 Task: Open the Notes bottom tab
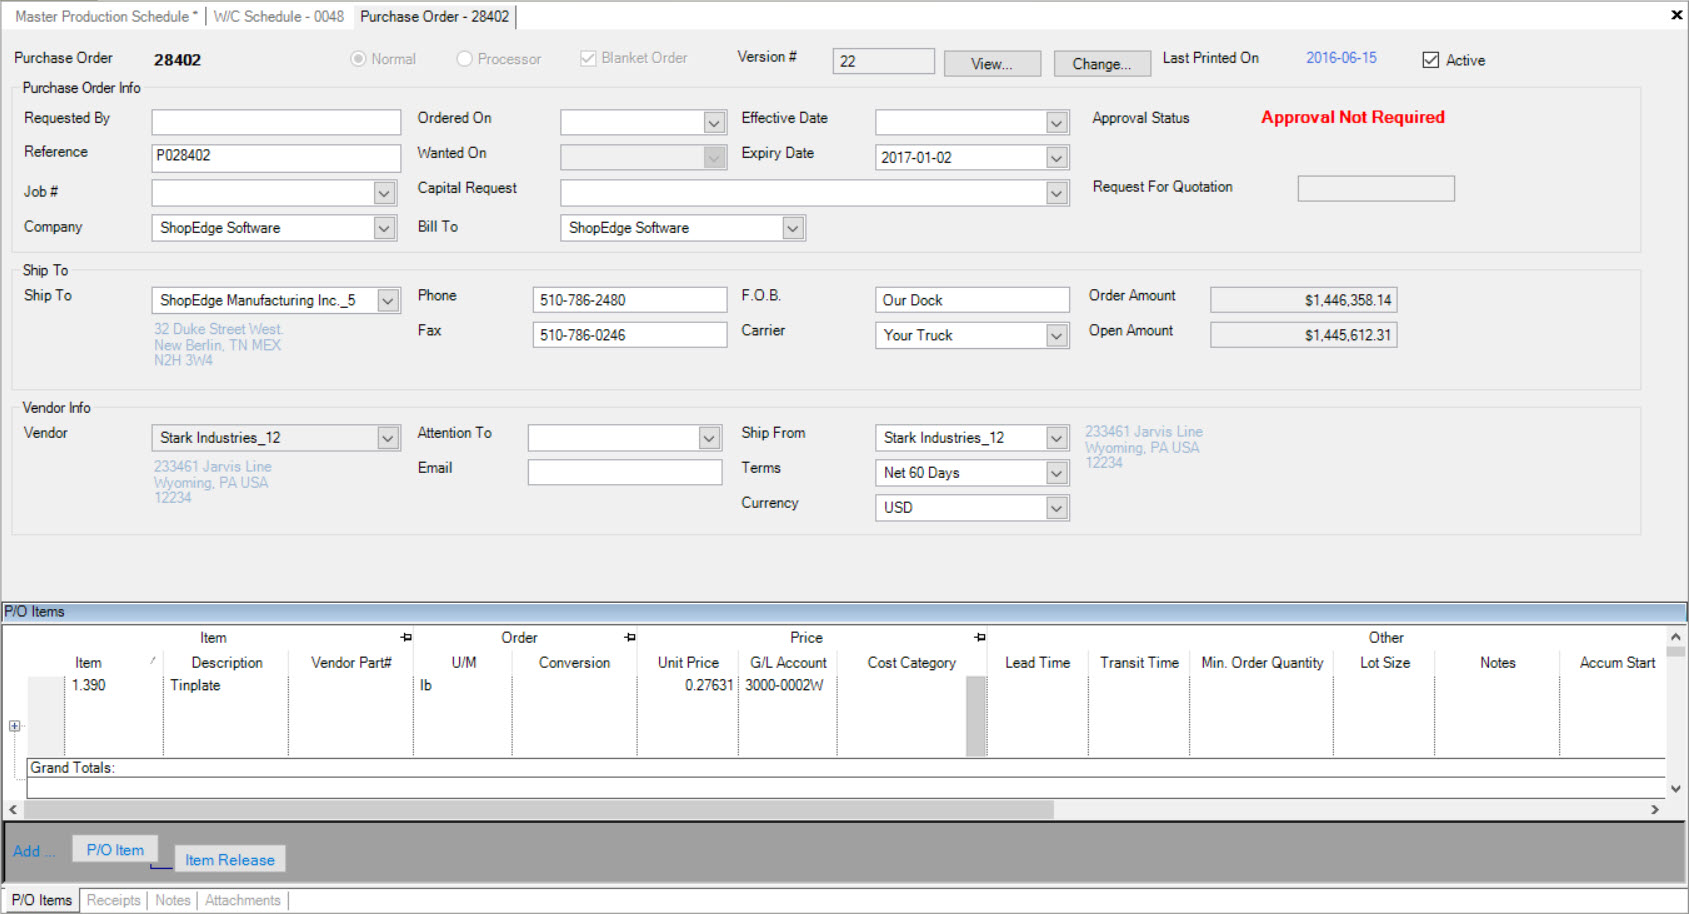(172, 900)
